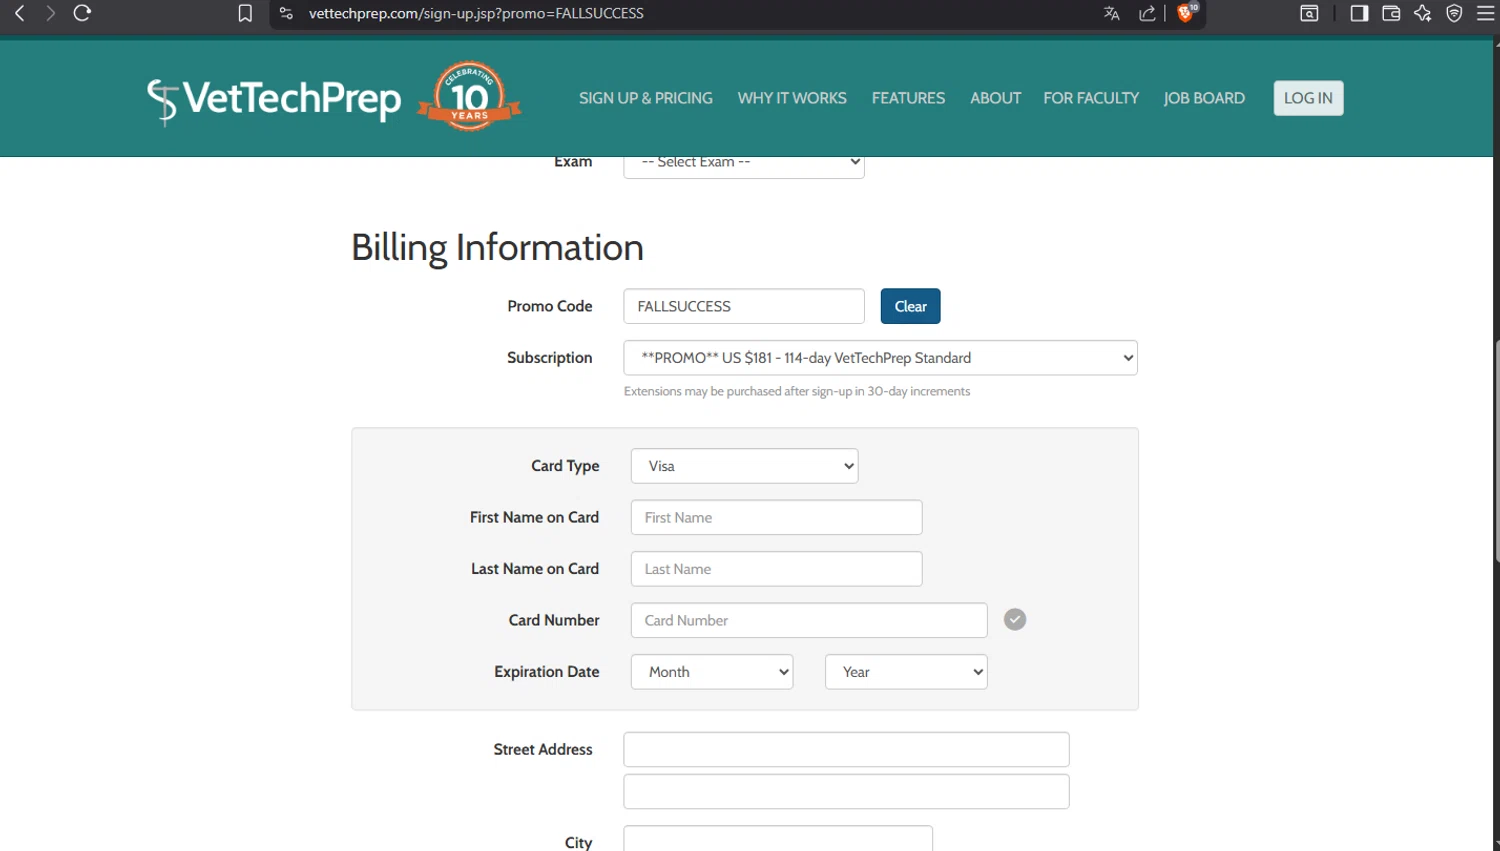Bookmark this page
This screenshot has width=1500, height=851.
(x=245, y=13)
